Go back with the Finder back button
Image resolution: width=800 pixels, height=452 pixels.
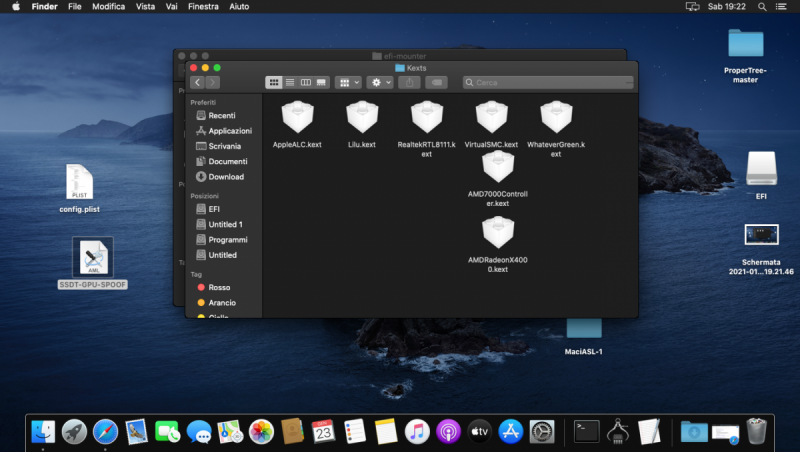click(197, 82)
